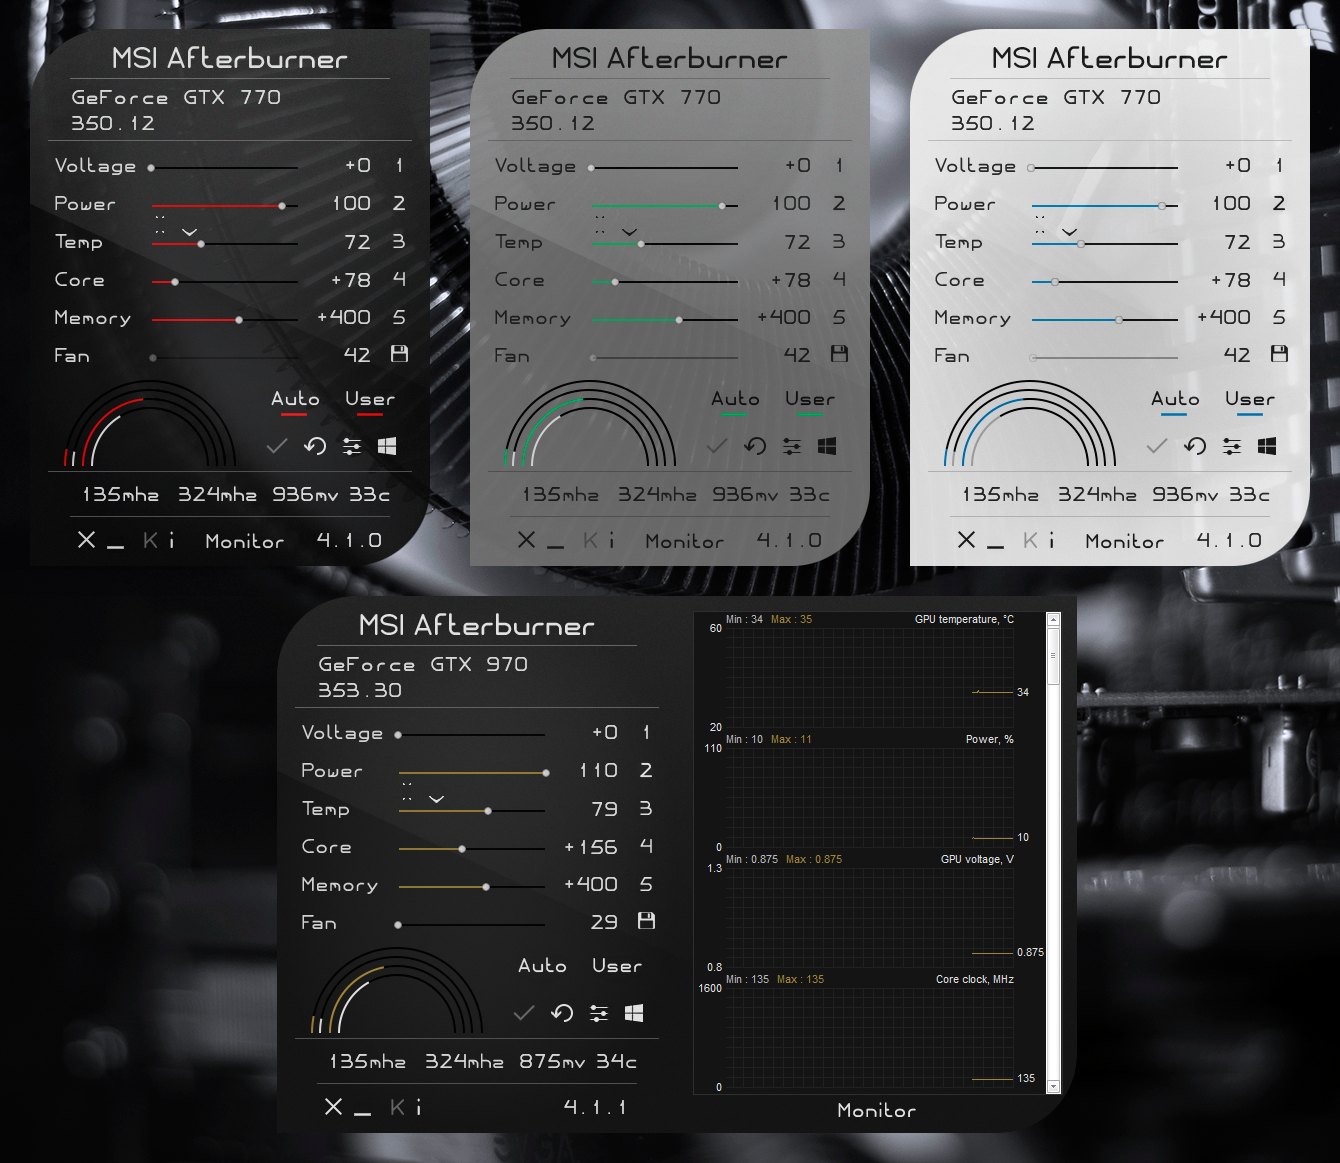Reset settings icon in red-accent dark skin
Viewport: 1340px width, 1163px height.
pyautogui.click(x=315, y=446)
